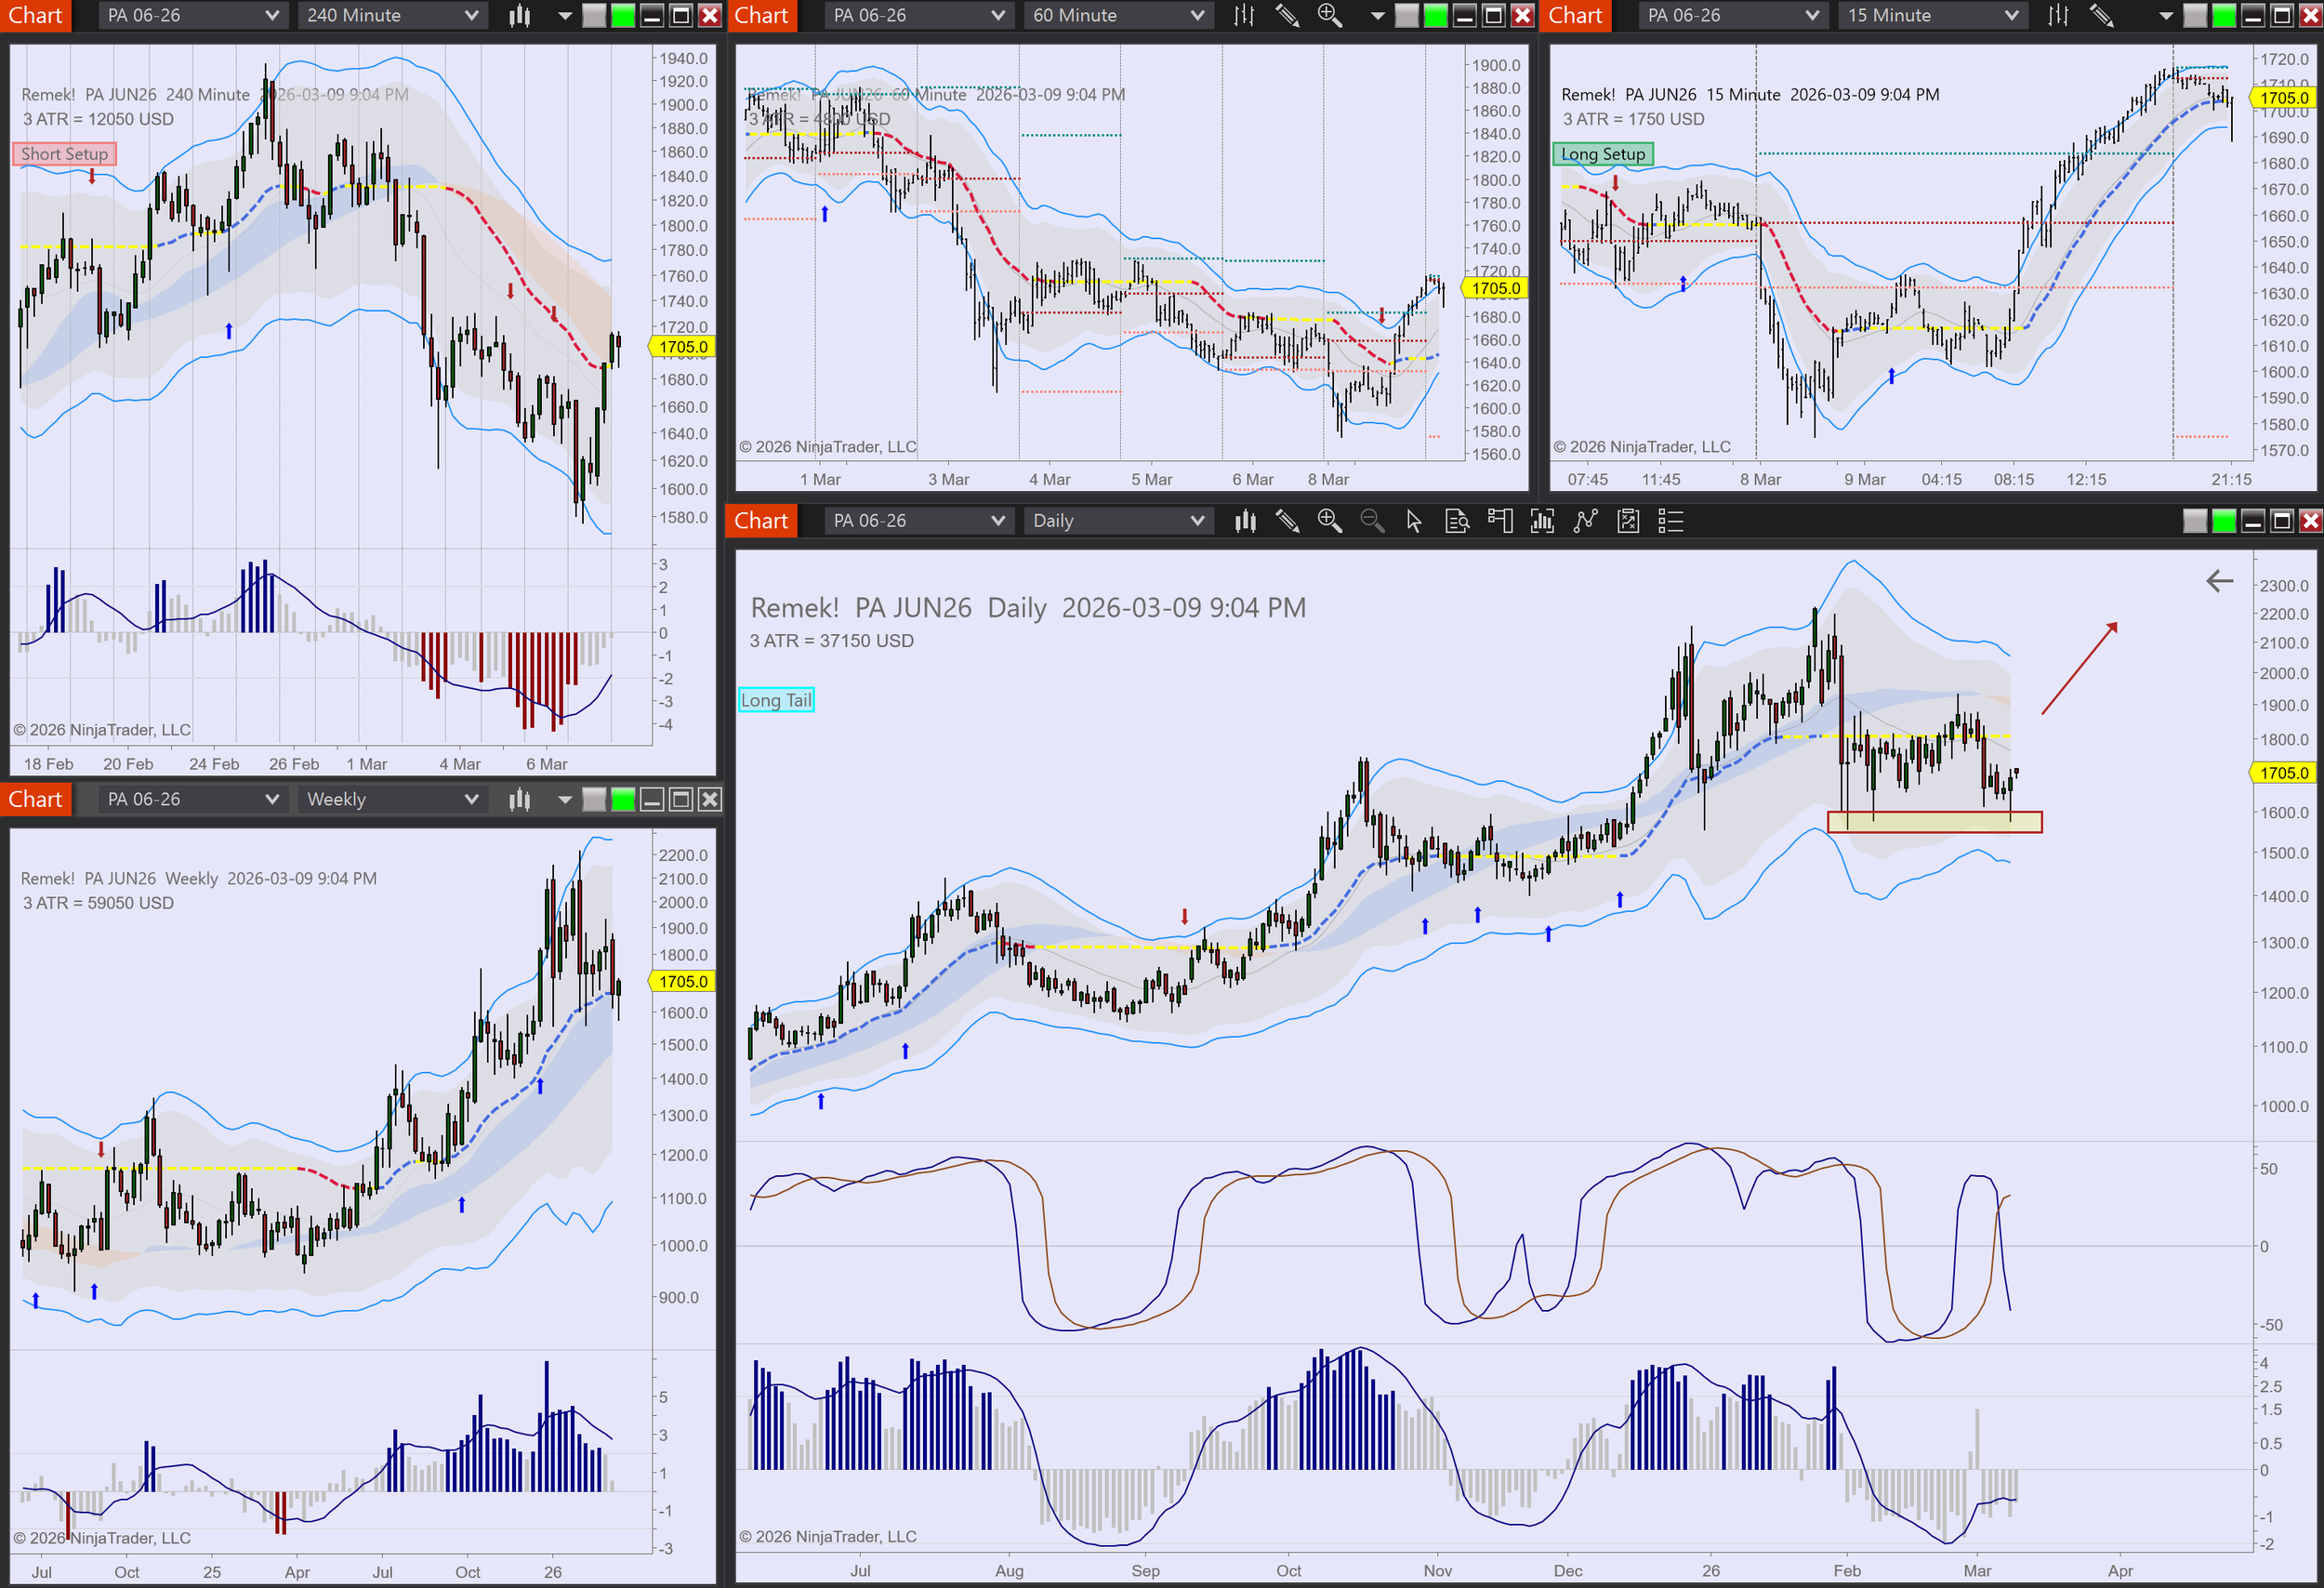Screen dimensions: 2324x1588
Task: Toggle green instrument link on Weekly chart
Action: pyautogui.click(x=623, y=799)
